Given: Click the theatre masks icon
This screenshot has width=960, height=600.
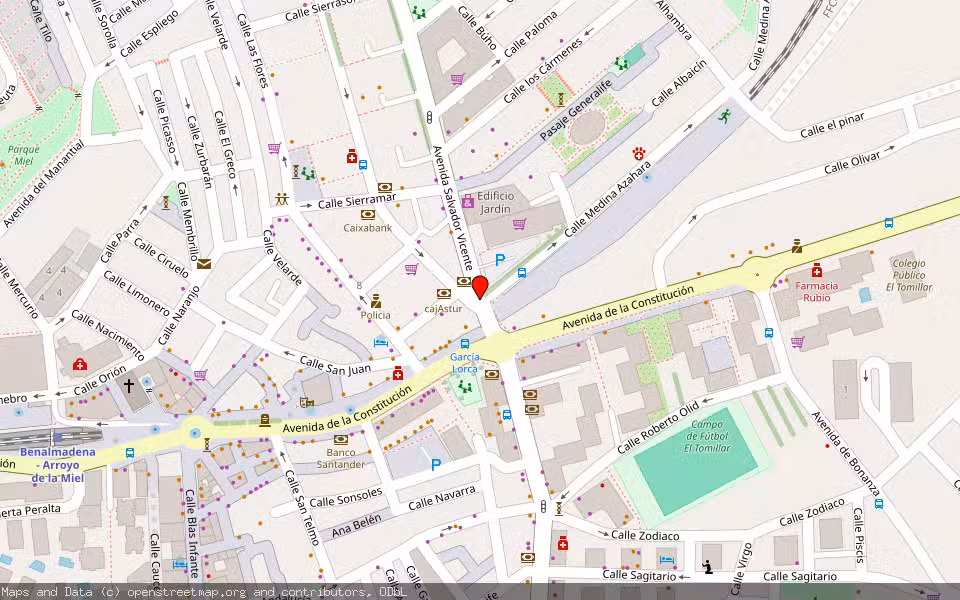Looking at the screenshot, I should click(x=306, y=402).
